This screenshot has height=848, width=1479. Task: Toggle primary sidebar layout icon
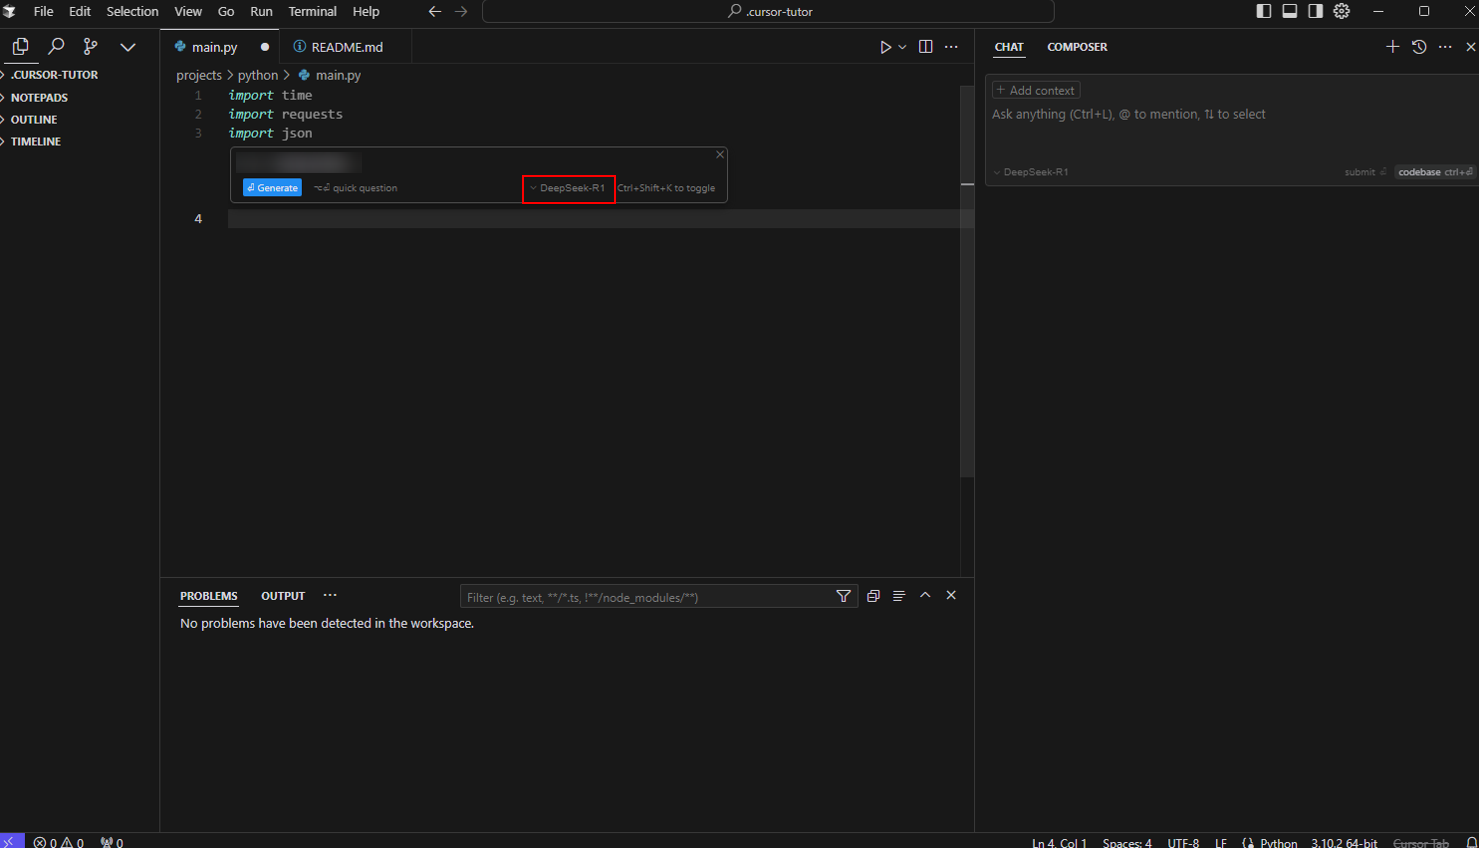tap(1264, 11)
